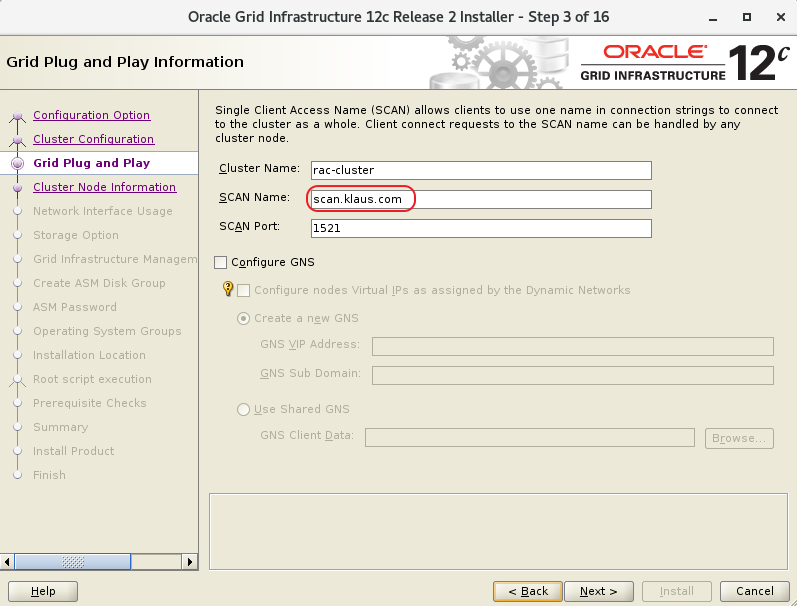The width and height of the screenshot is (797, 606).
Task: Select Use Shared GNS radio option
Action: coord(244,409)
